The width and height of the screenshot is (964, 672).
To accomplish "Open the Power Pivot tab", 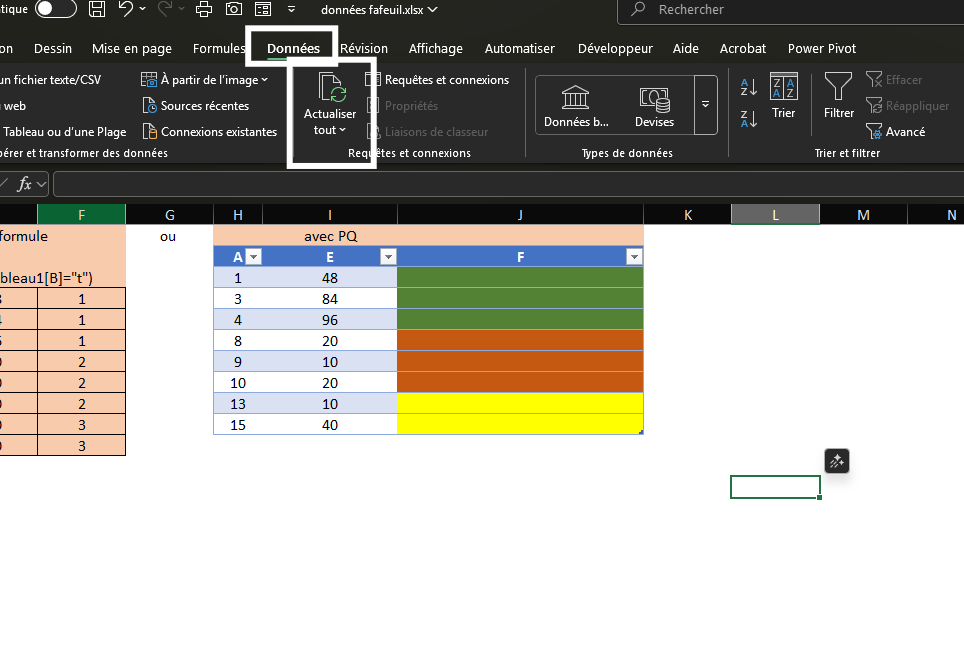I will (x=821, y=48).
